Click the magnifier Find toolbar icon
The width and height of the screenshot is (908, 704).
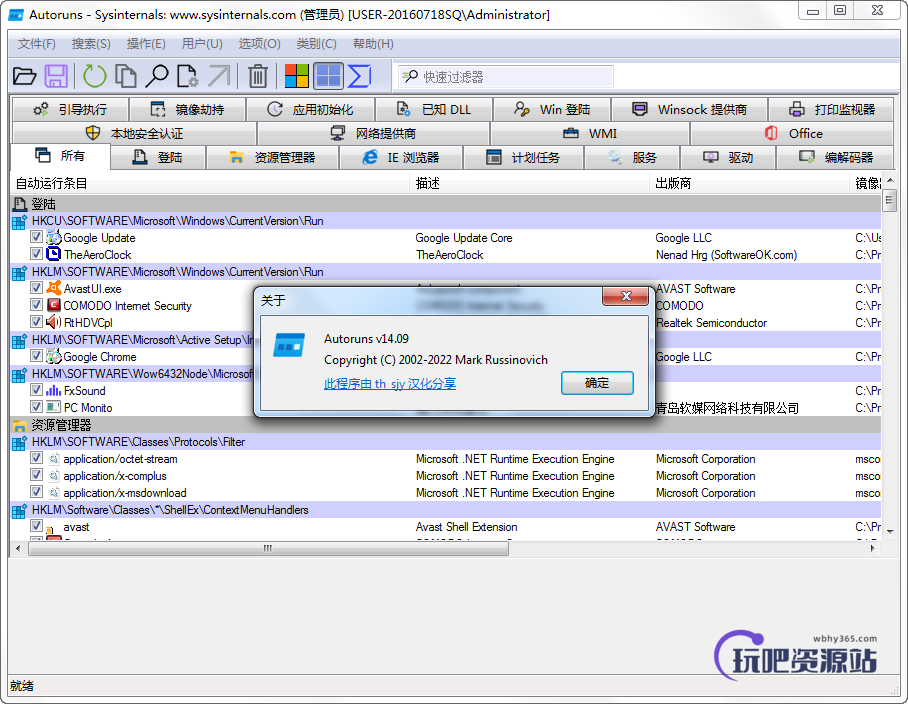[x=156, y=76]
